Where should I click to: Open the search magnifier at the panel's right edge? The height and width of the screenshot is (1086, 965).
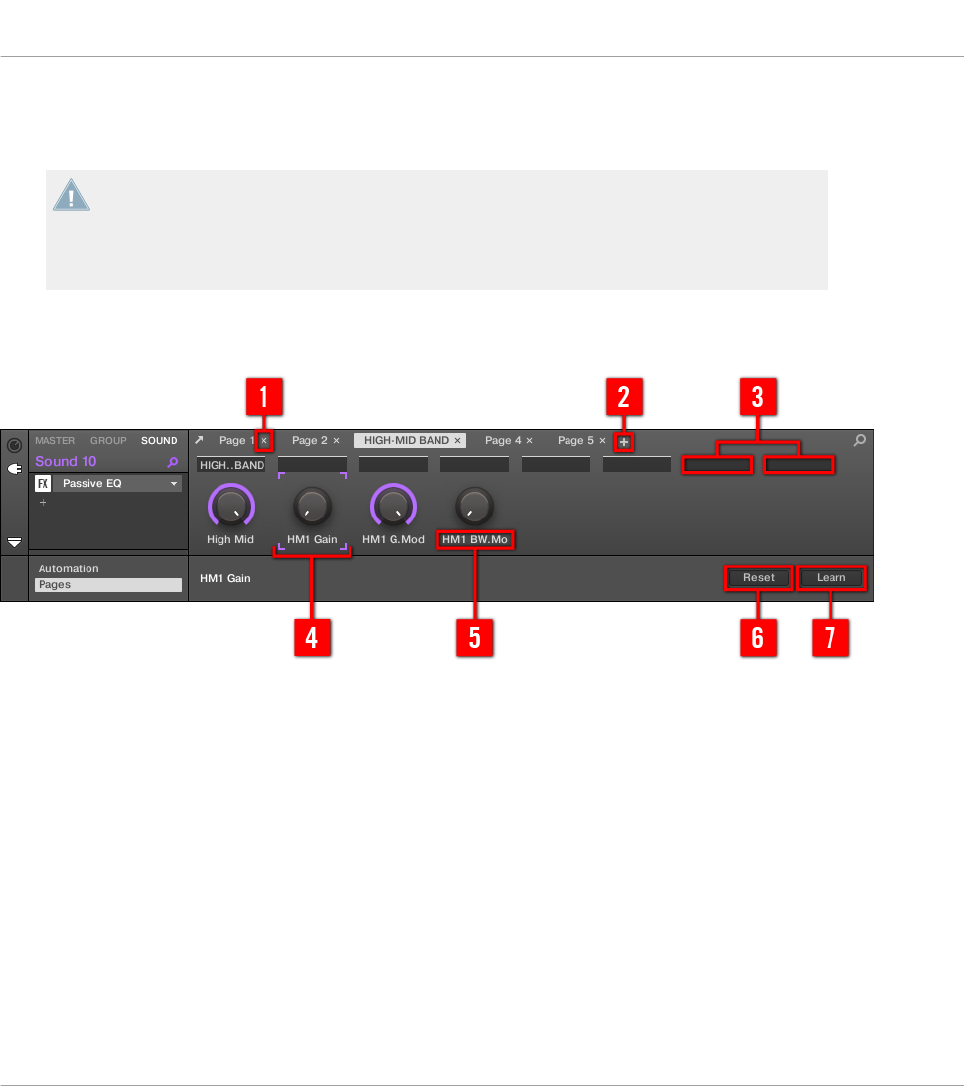click(860, 440)
